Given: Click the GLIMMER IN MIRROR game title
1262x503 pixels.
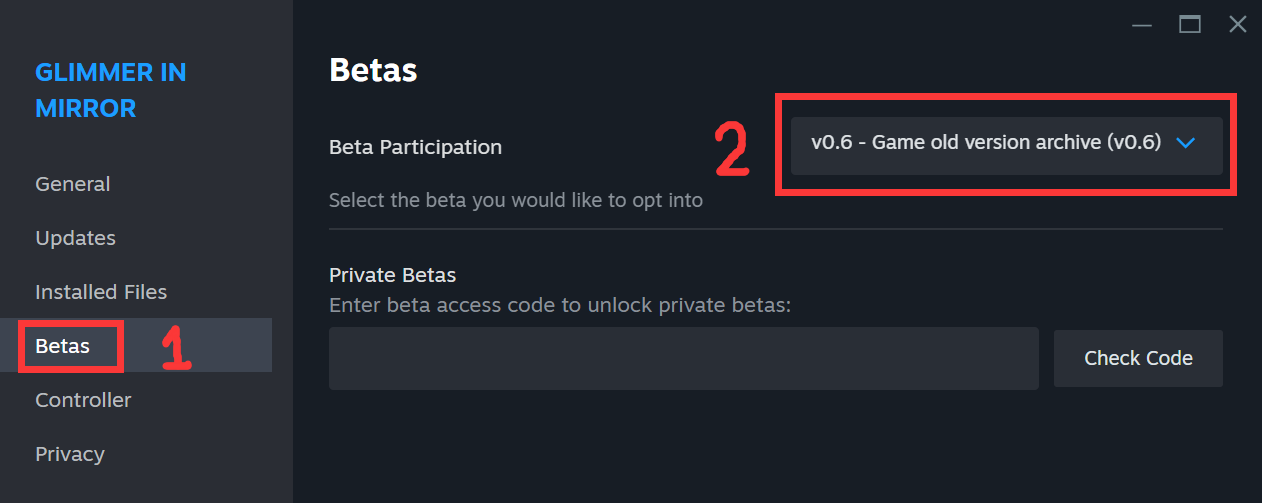Looking at the screenshot, I should click(110, 90).
